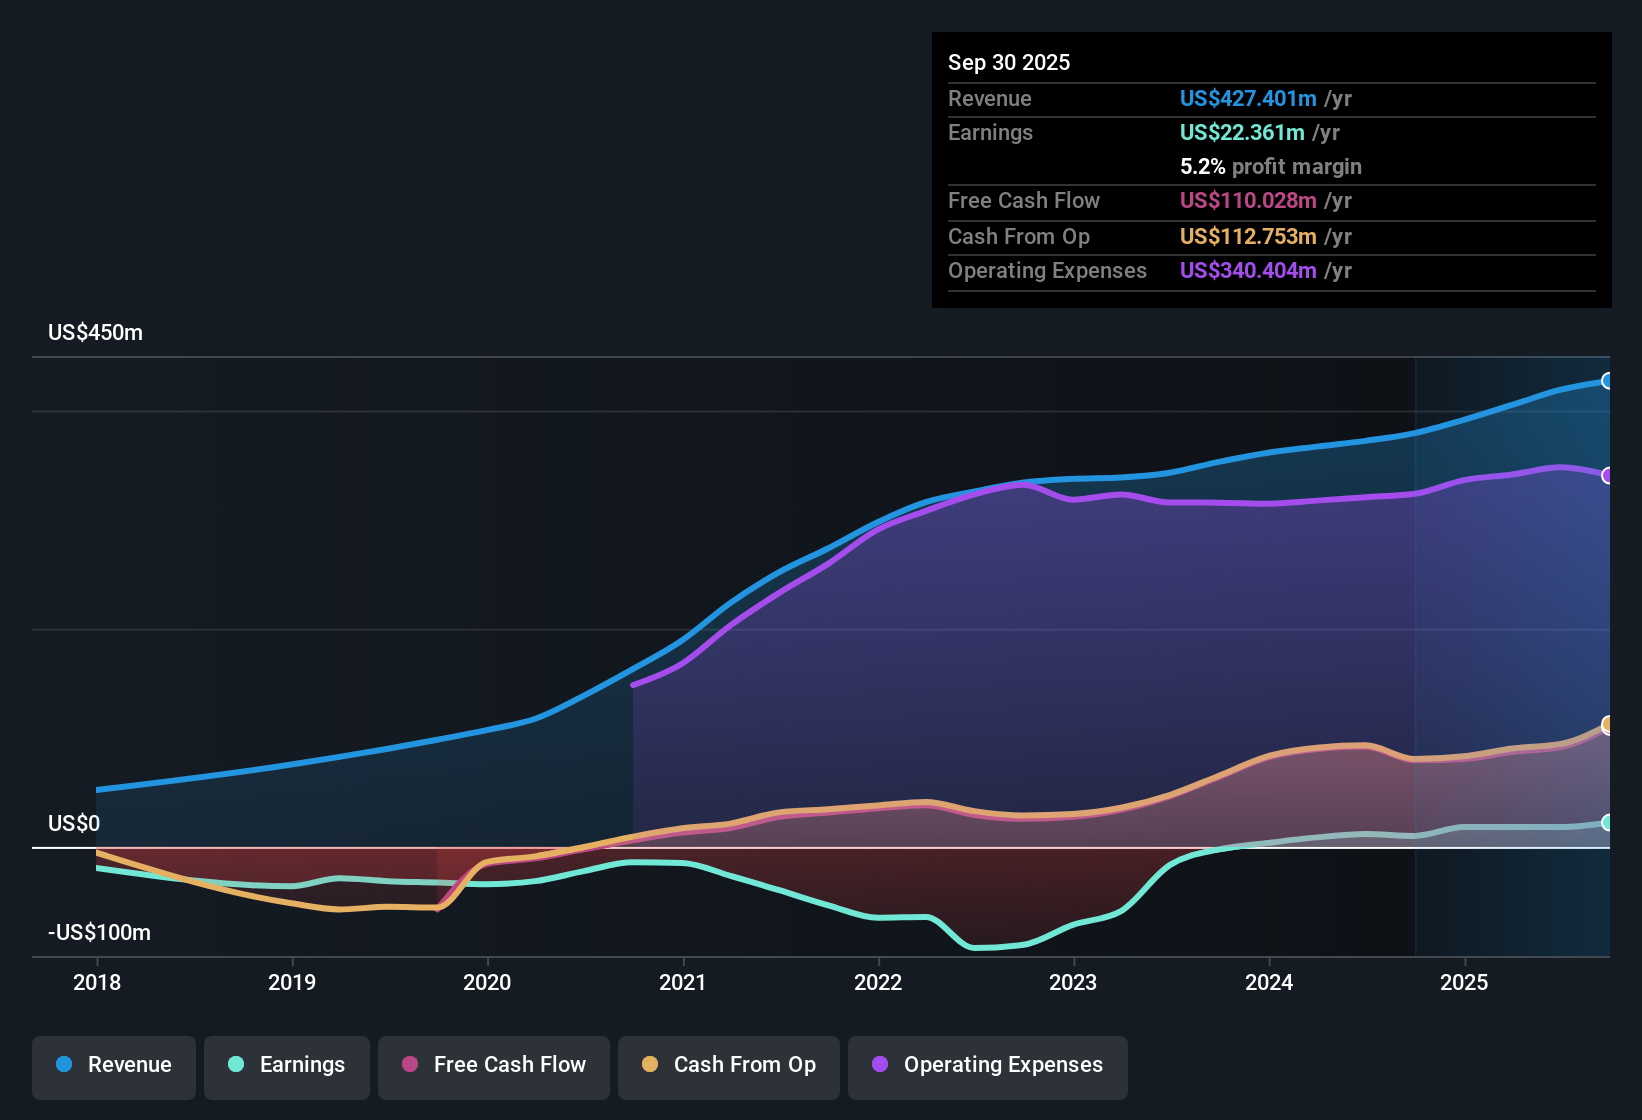Image resolution: width=1642 pixels, height=1120 pixels.
Task: Toggle the Operating Expenses series visibility
Action: point(987,1065)
